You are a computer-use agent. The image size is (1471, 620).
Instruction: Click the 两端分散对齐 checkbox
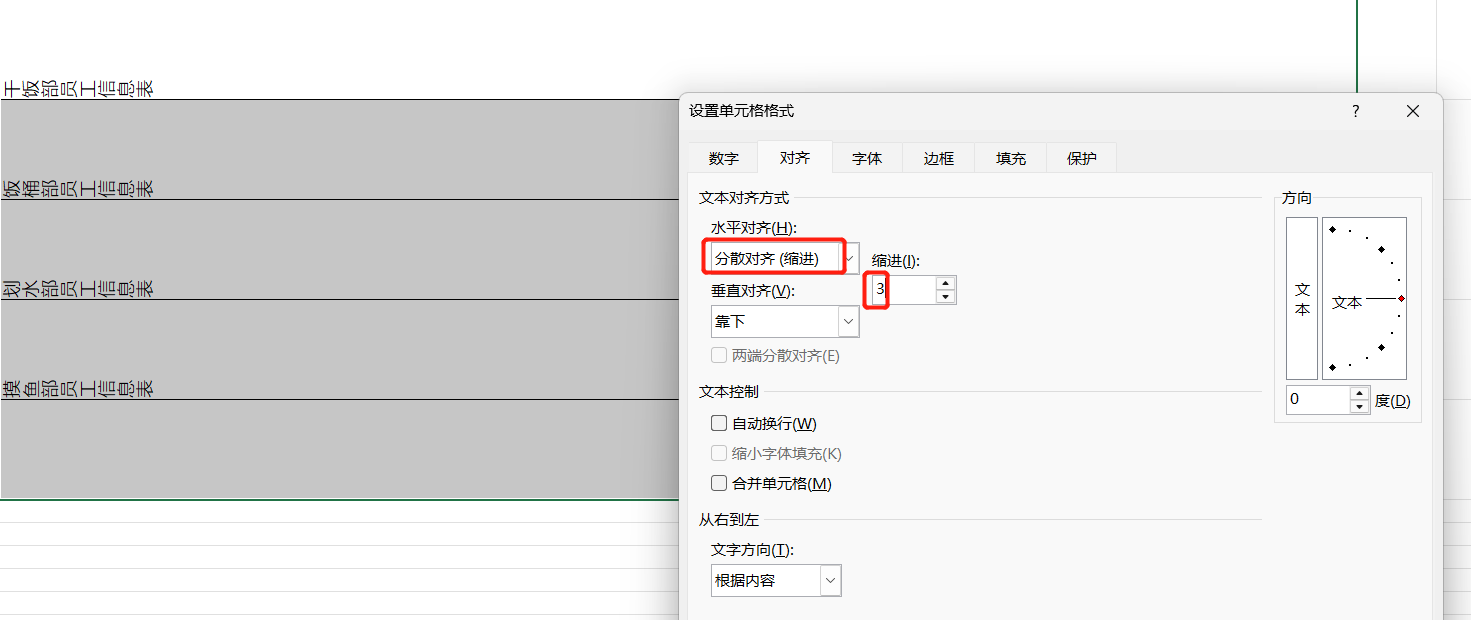pos(719,356)
